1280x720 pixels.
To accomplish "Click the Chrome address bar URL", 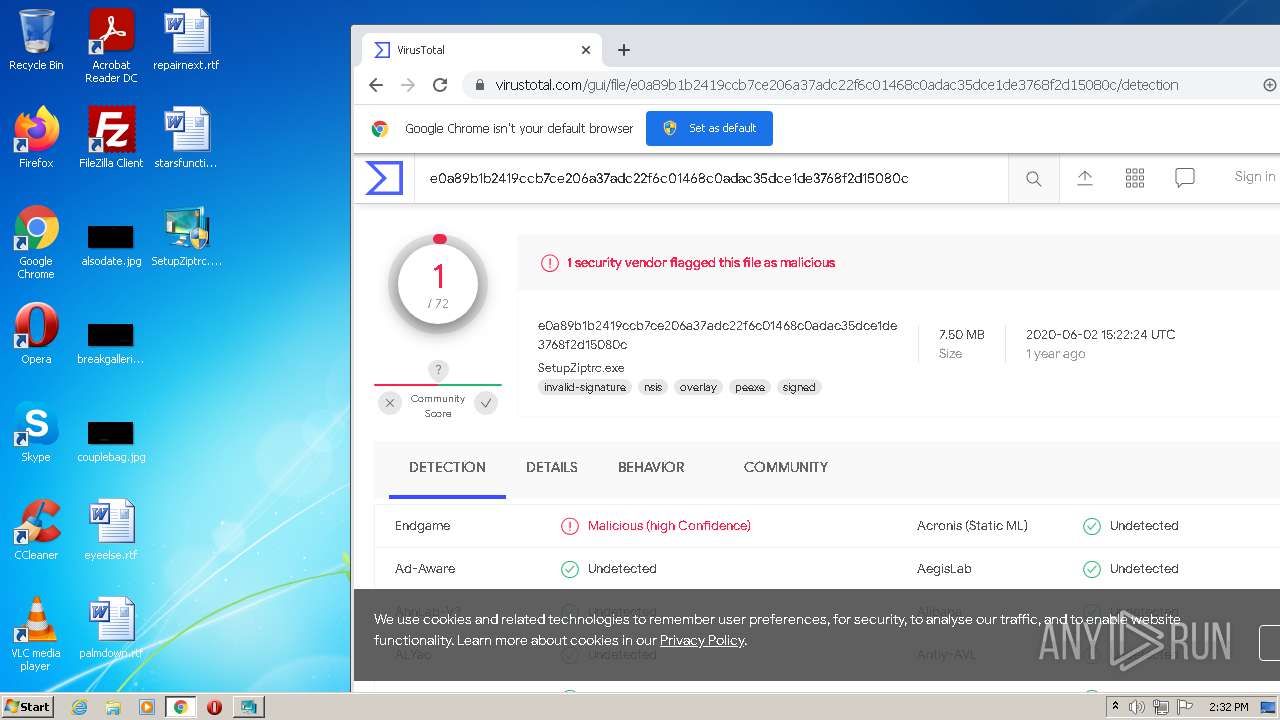I will pos(837,85).
